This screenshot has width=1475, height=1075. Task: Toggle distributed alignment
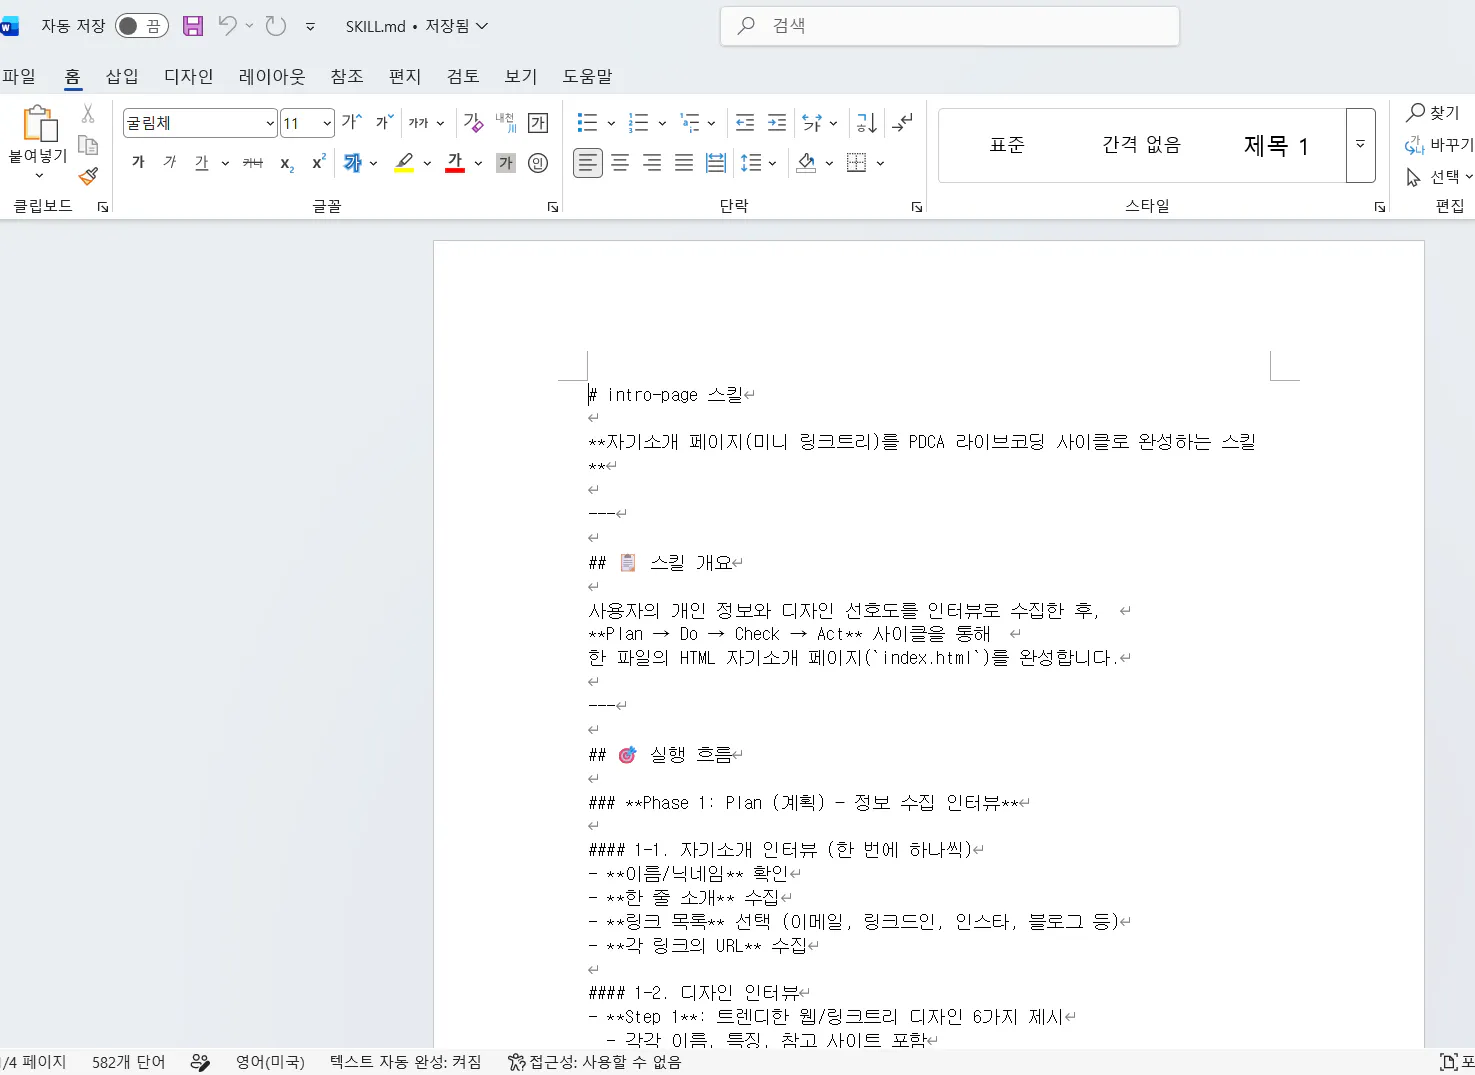coord(716,163)
